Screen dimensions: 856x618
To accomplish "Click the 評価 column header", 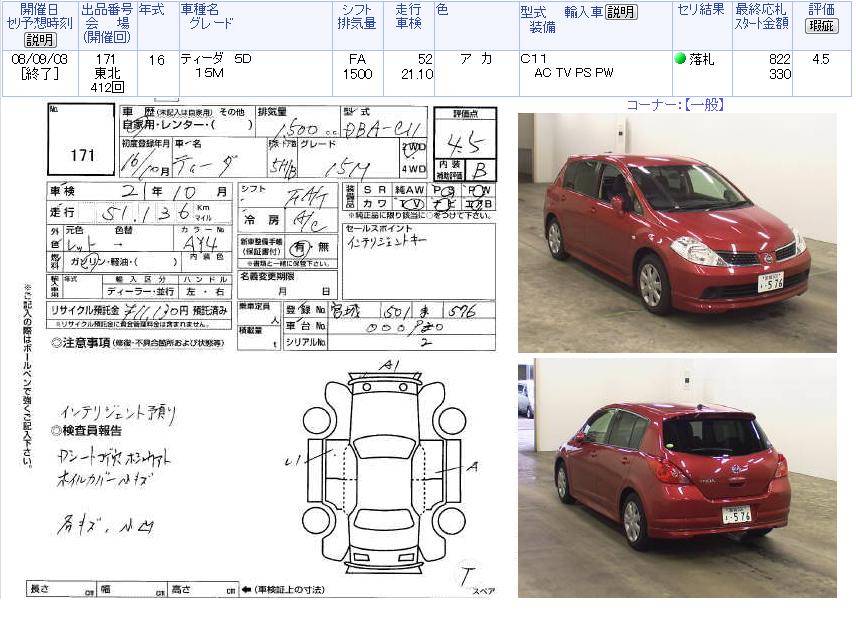I will tap(821, 9).
